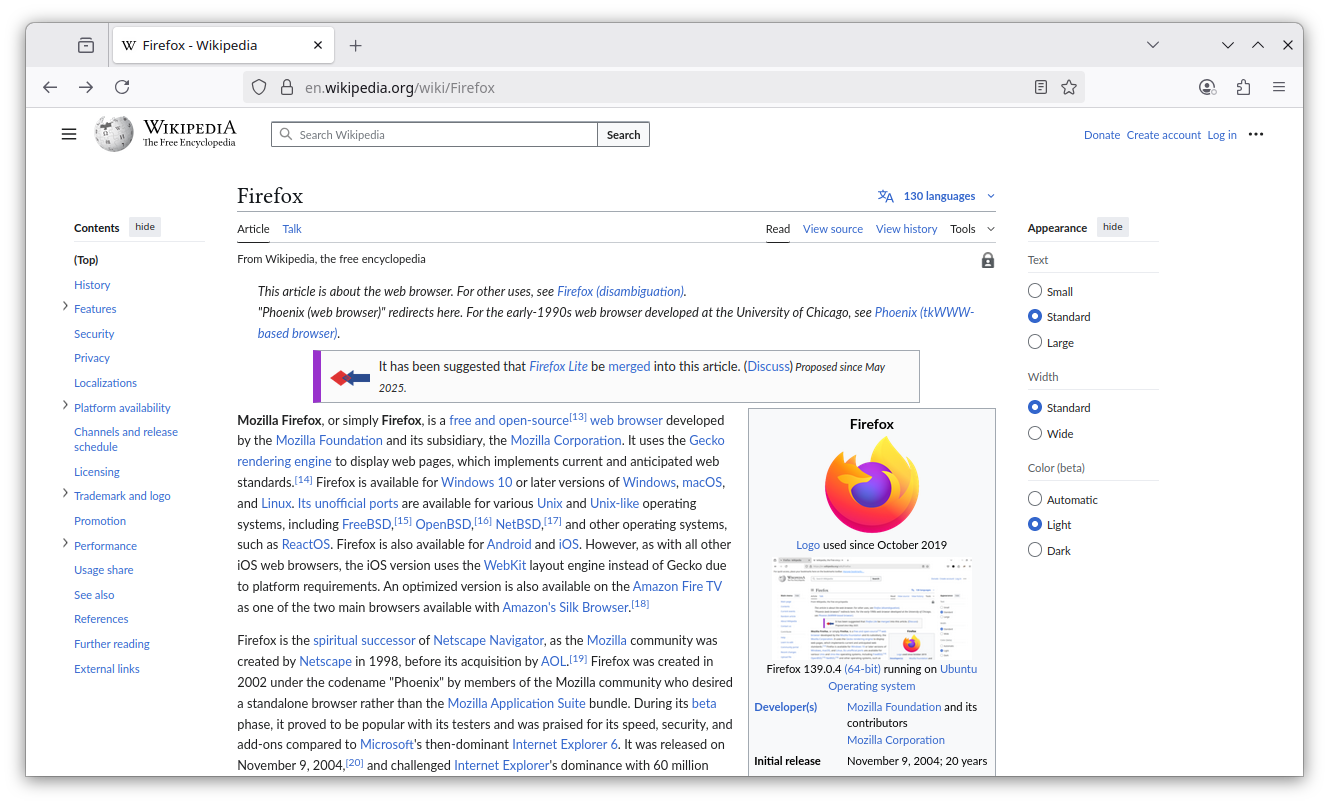Jump to History in contents
This screenshot has width=1329, height=805.
click(x=92, y=285)
